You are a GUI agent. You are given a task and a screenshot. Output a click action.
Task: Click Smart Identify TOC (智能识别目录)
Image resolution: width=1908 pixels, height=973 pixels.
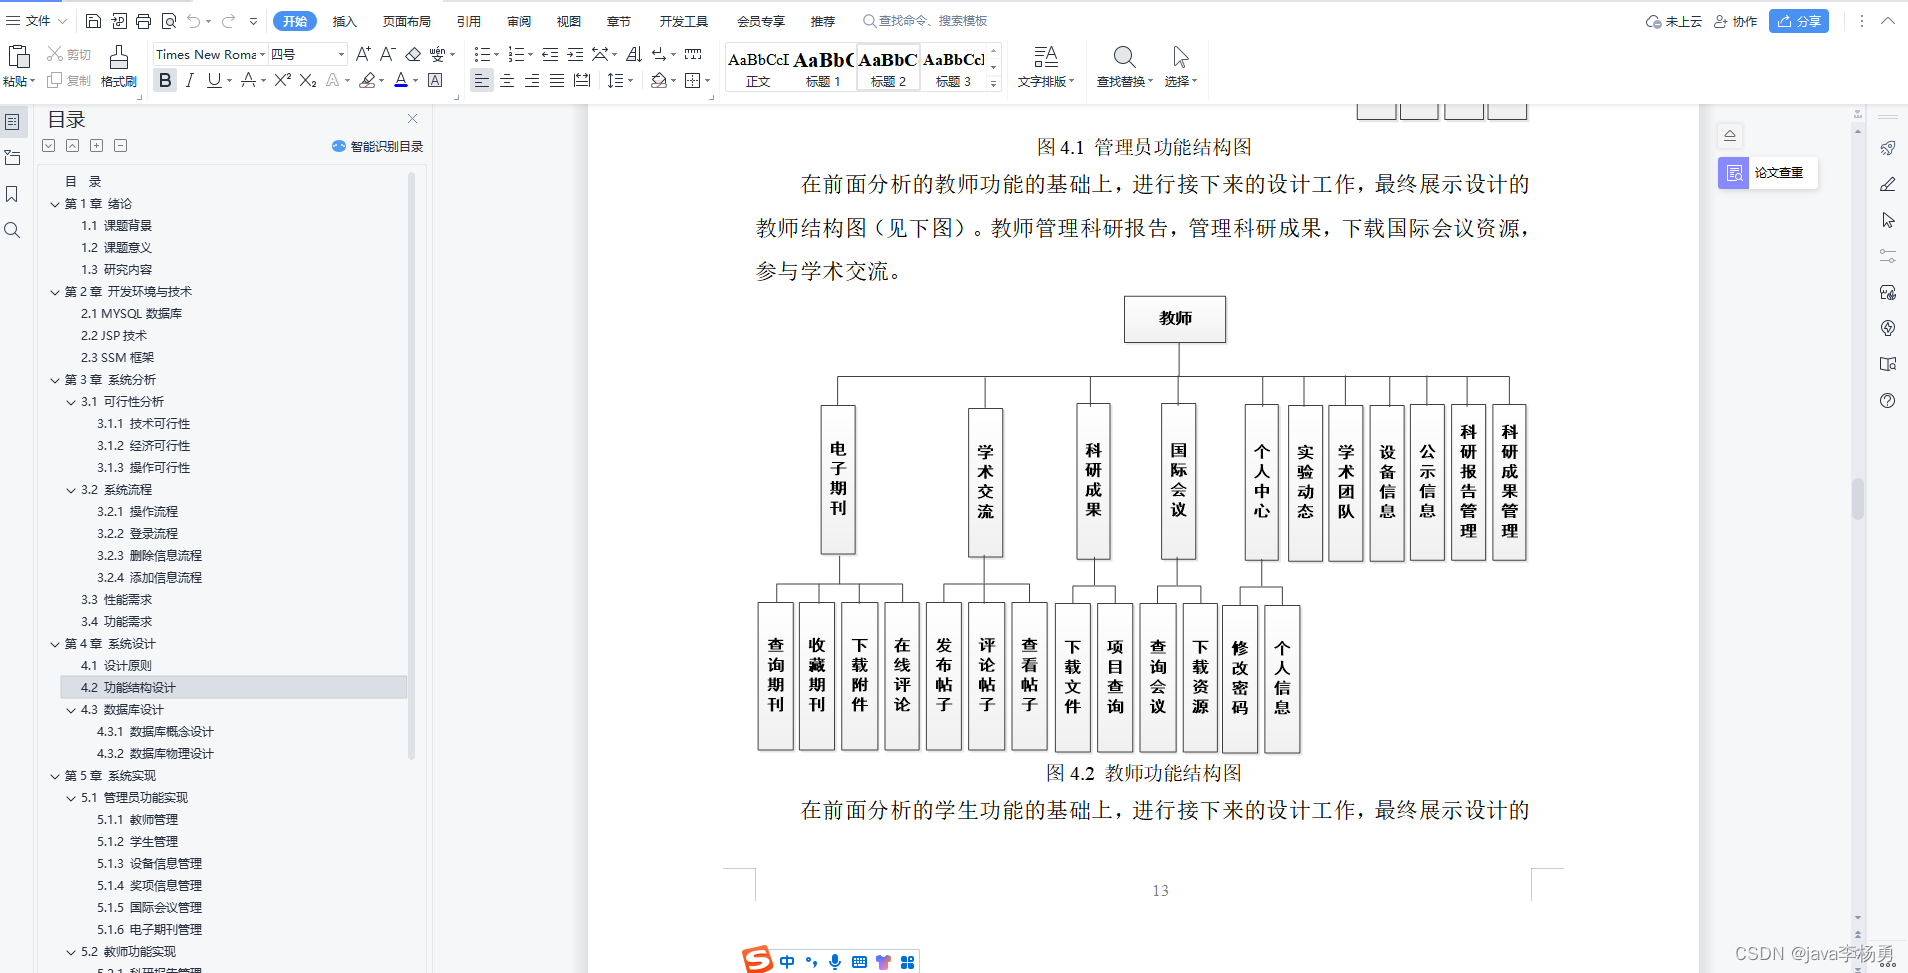377,146
